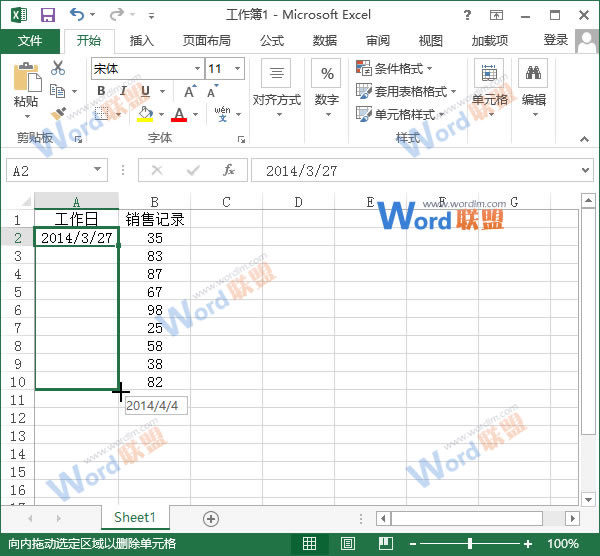
Task: Click the 登录 sign-in link
Action: (x=555, y=40)
